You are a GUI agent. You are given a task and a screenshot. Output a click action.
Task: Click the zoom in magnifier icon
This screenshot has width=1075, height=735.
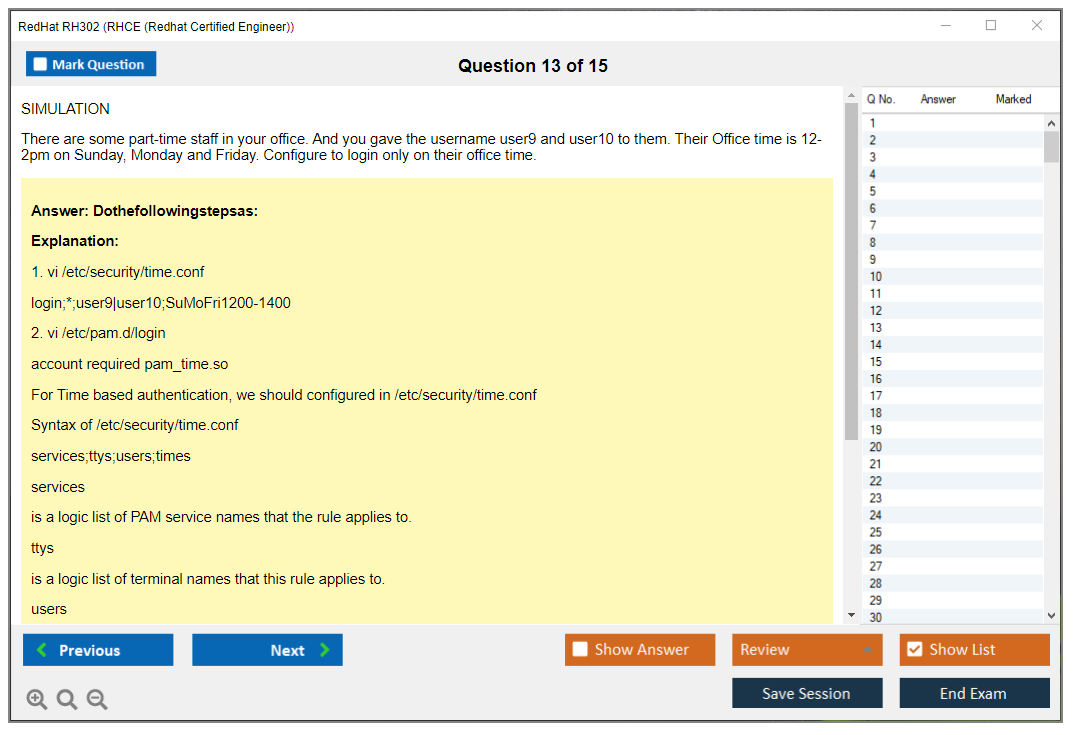click(x=37, y=700)
